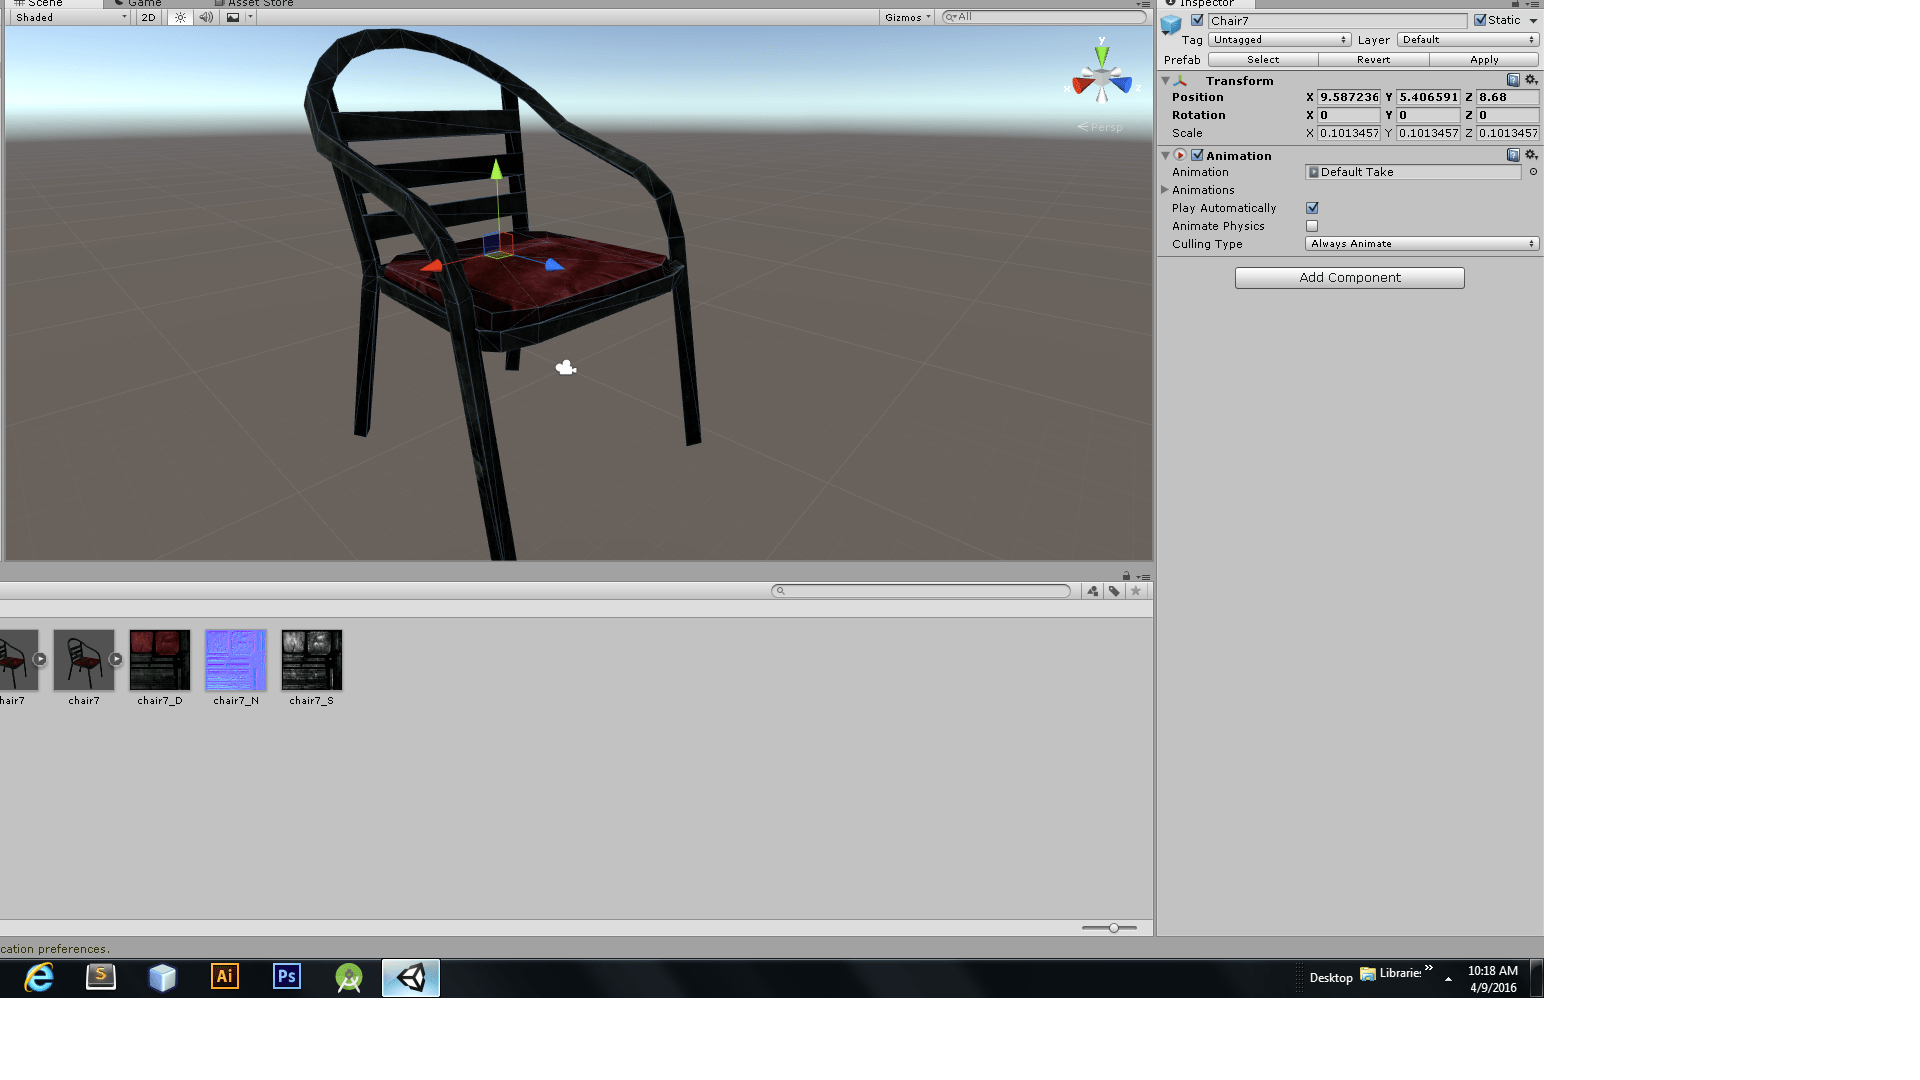This screenshot has width=1920, height=1080.
Task: Filter Project assets by label tag icon
Action: click(1114, 591)
